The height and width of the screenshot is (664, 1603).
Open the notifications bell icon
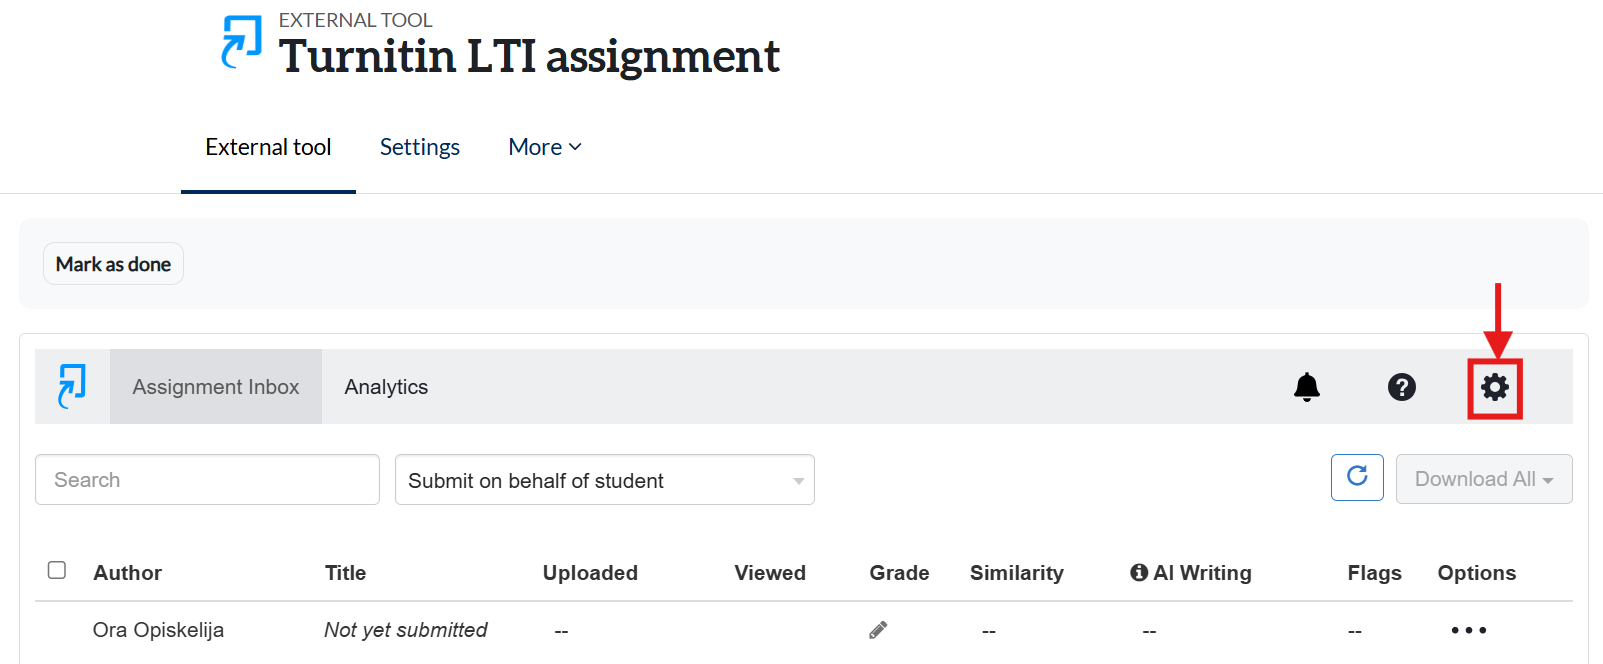pos(1307,387)
